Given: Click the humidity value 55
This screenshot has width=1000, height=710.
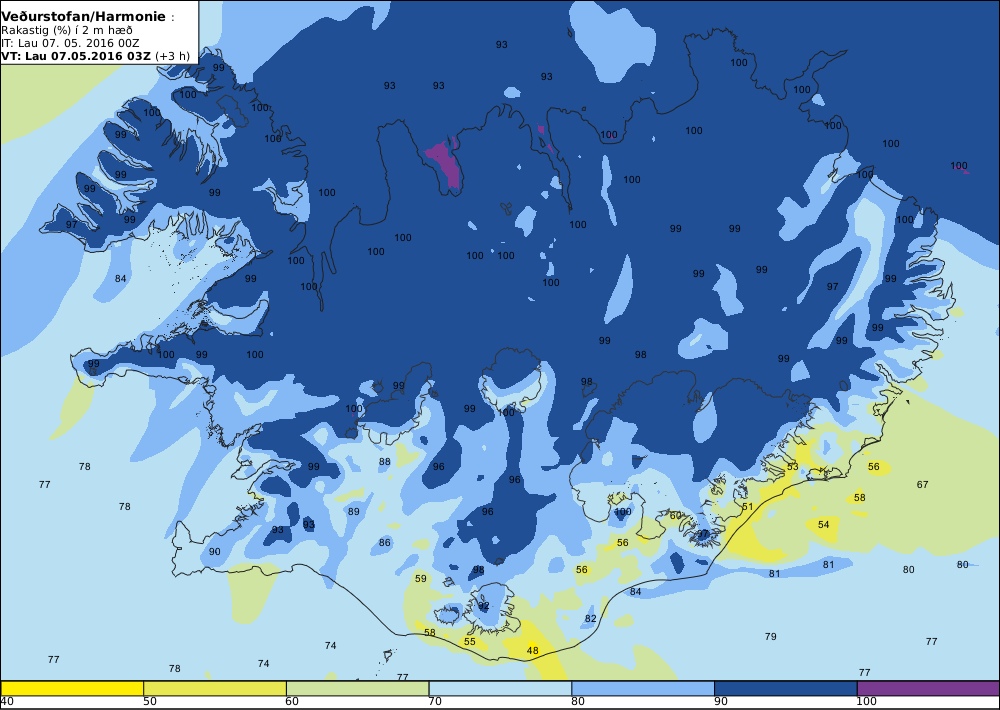Looking at the screenshot, I should [x=470, y=642].
